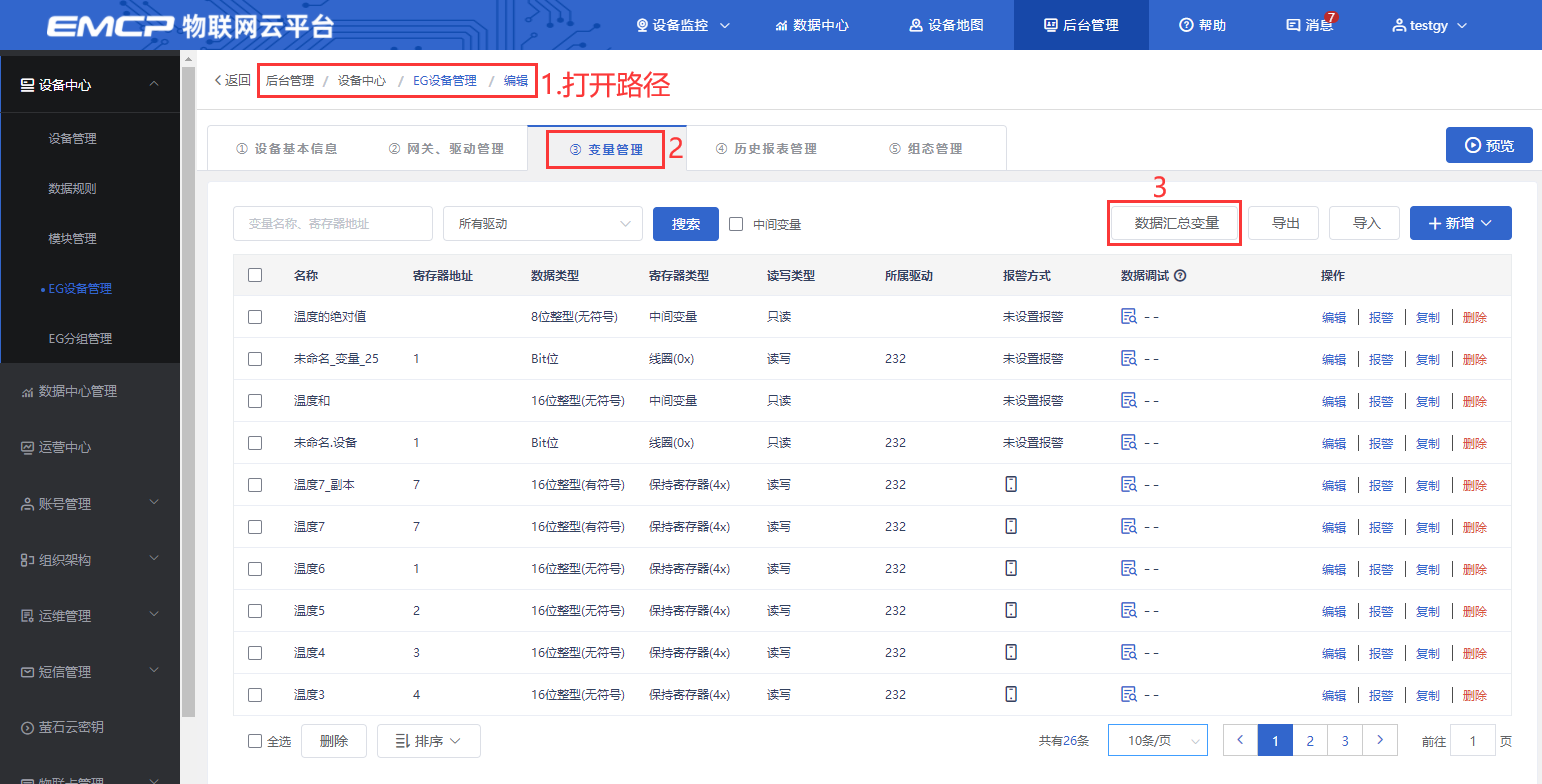Click 返回 back link
Viewport: 1542px width, 784px height.
[x=232, y=80]
